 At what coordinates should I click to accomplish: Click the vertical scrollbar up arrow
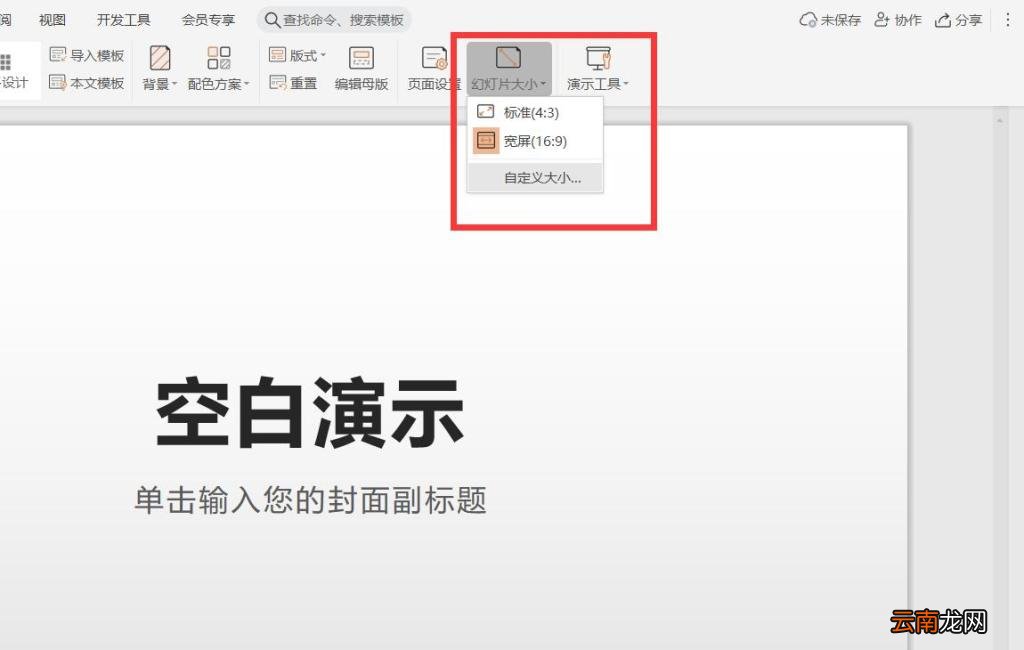(999, 120)
